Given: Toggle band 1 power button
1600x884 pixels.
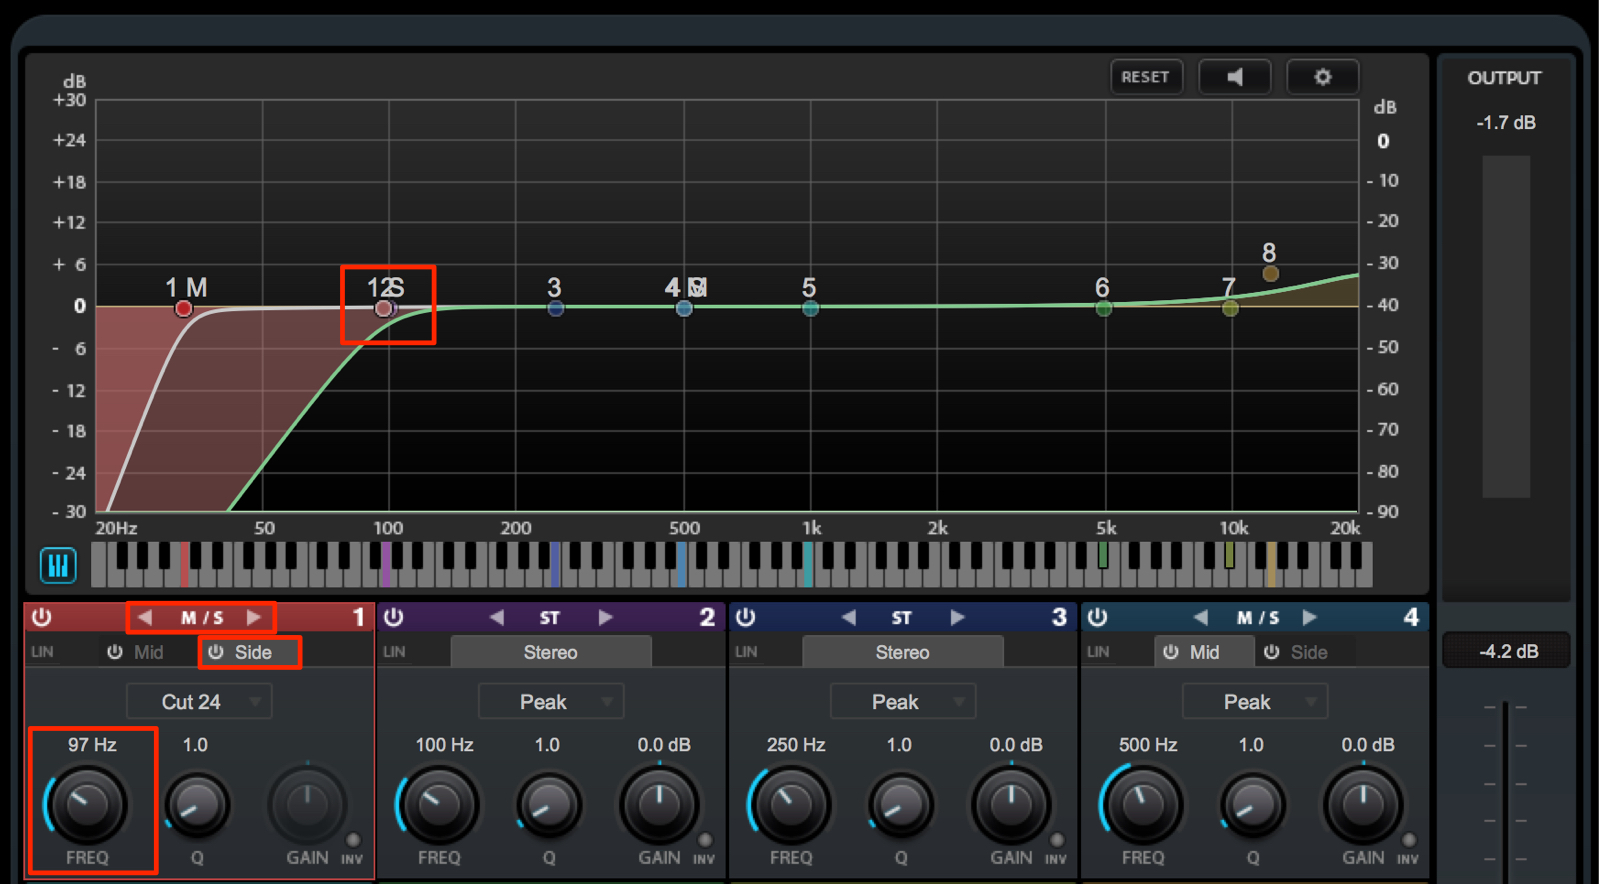Looking at the screenshot, I should coord(42,617).
